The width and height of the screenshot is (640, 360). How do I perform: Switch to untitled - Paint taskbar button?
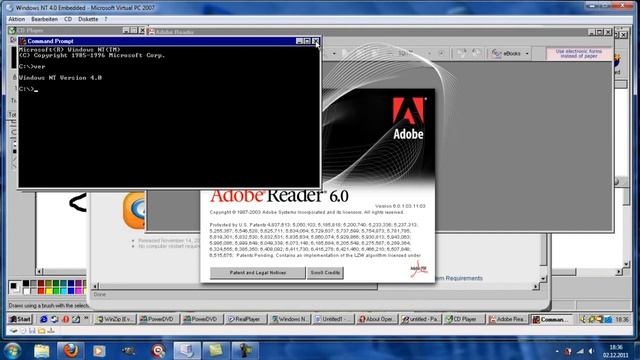[x=420, y=319]
